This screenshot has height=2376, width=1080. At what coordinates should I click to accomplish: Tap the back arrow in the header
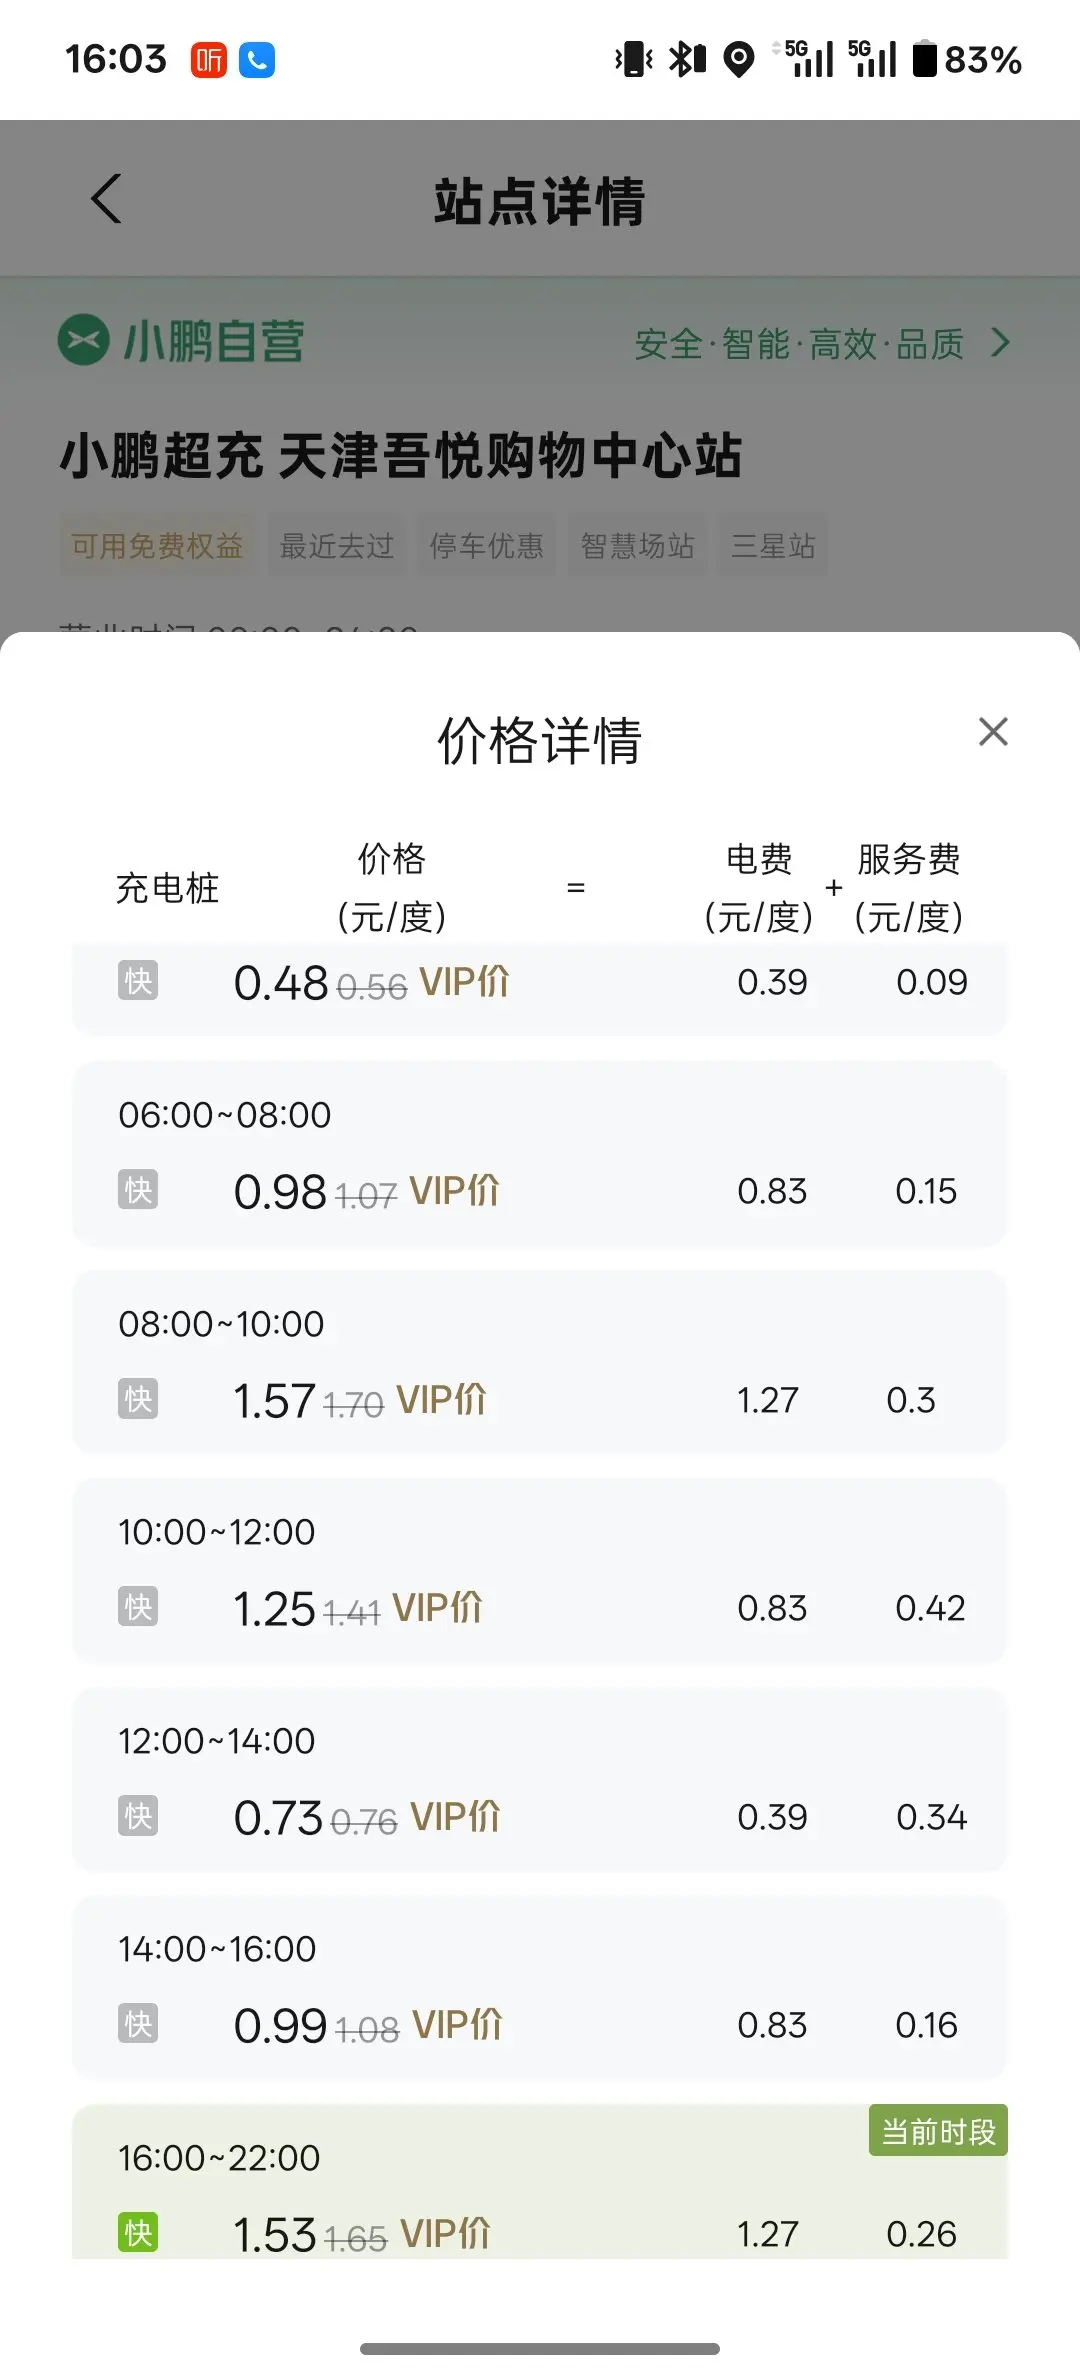coord(107,199)
